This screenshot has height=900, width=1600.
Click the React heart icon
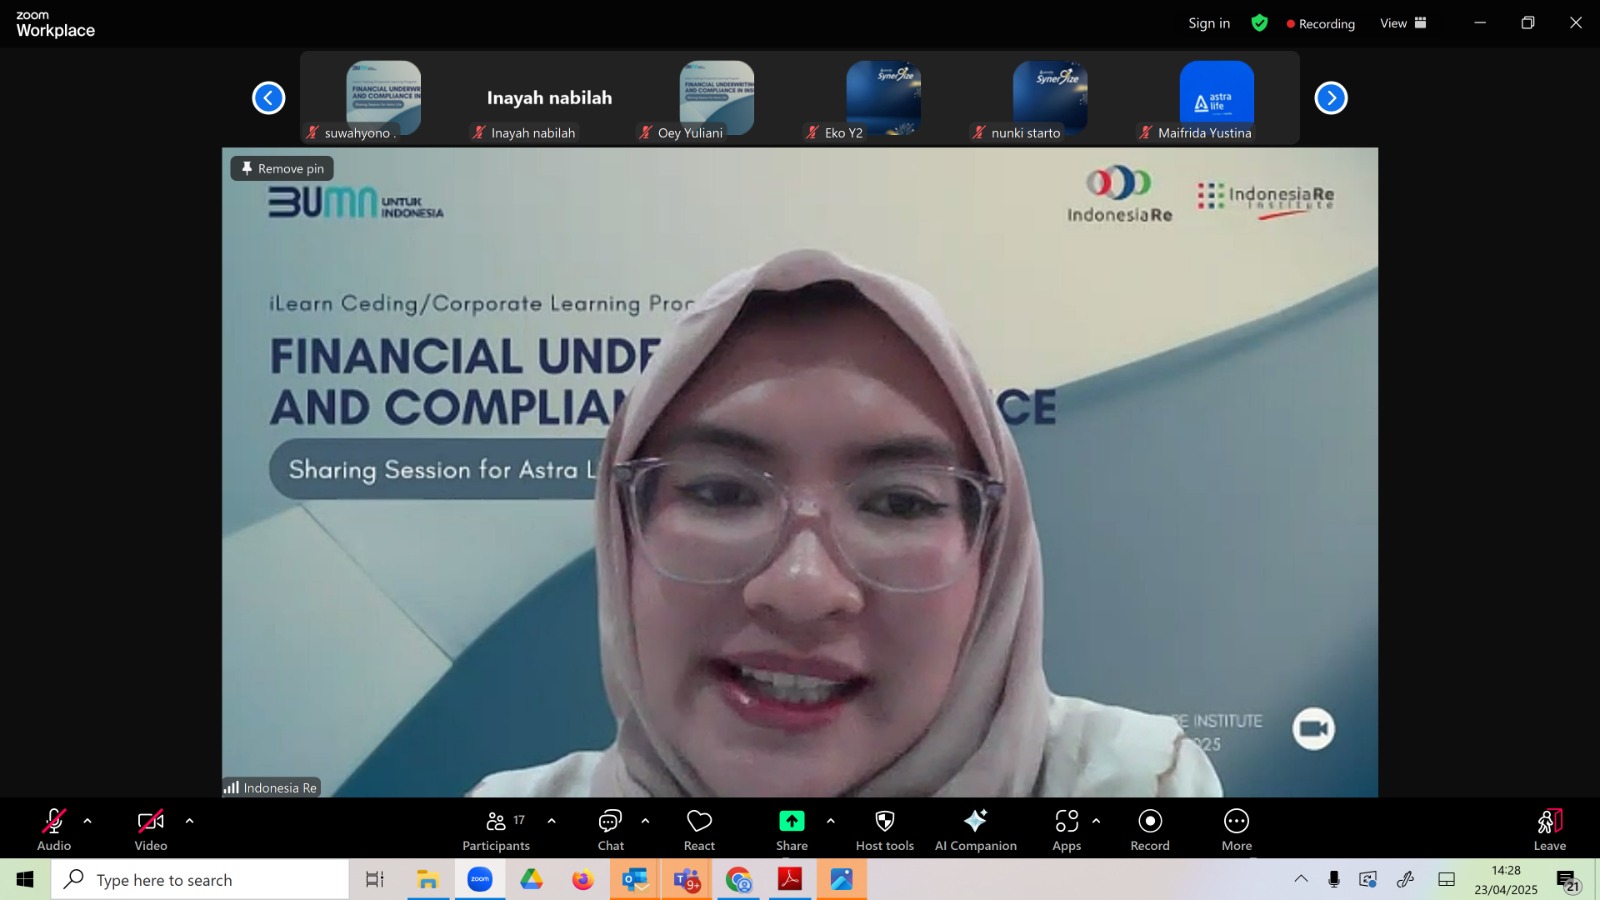[x=699, y=830]
